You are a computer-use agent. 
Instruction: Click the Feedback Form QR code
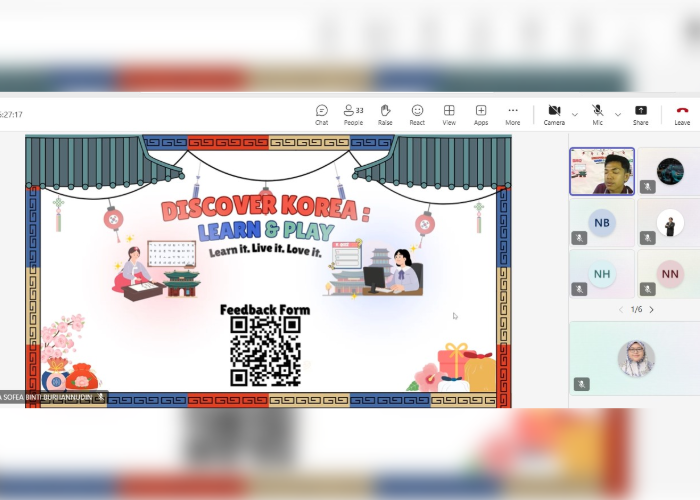[265, 351]
